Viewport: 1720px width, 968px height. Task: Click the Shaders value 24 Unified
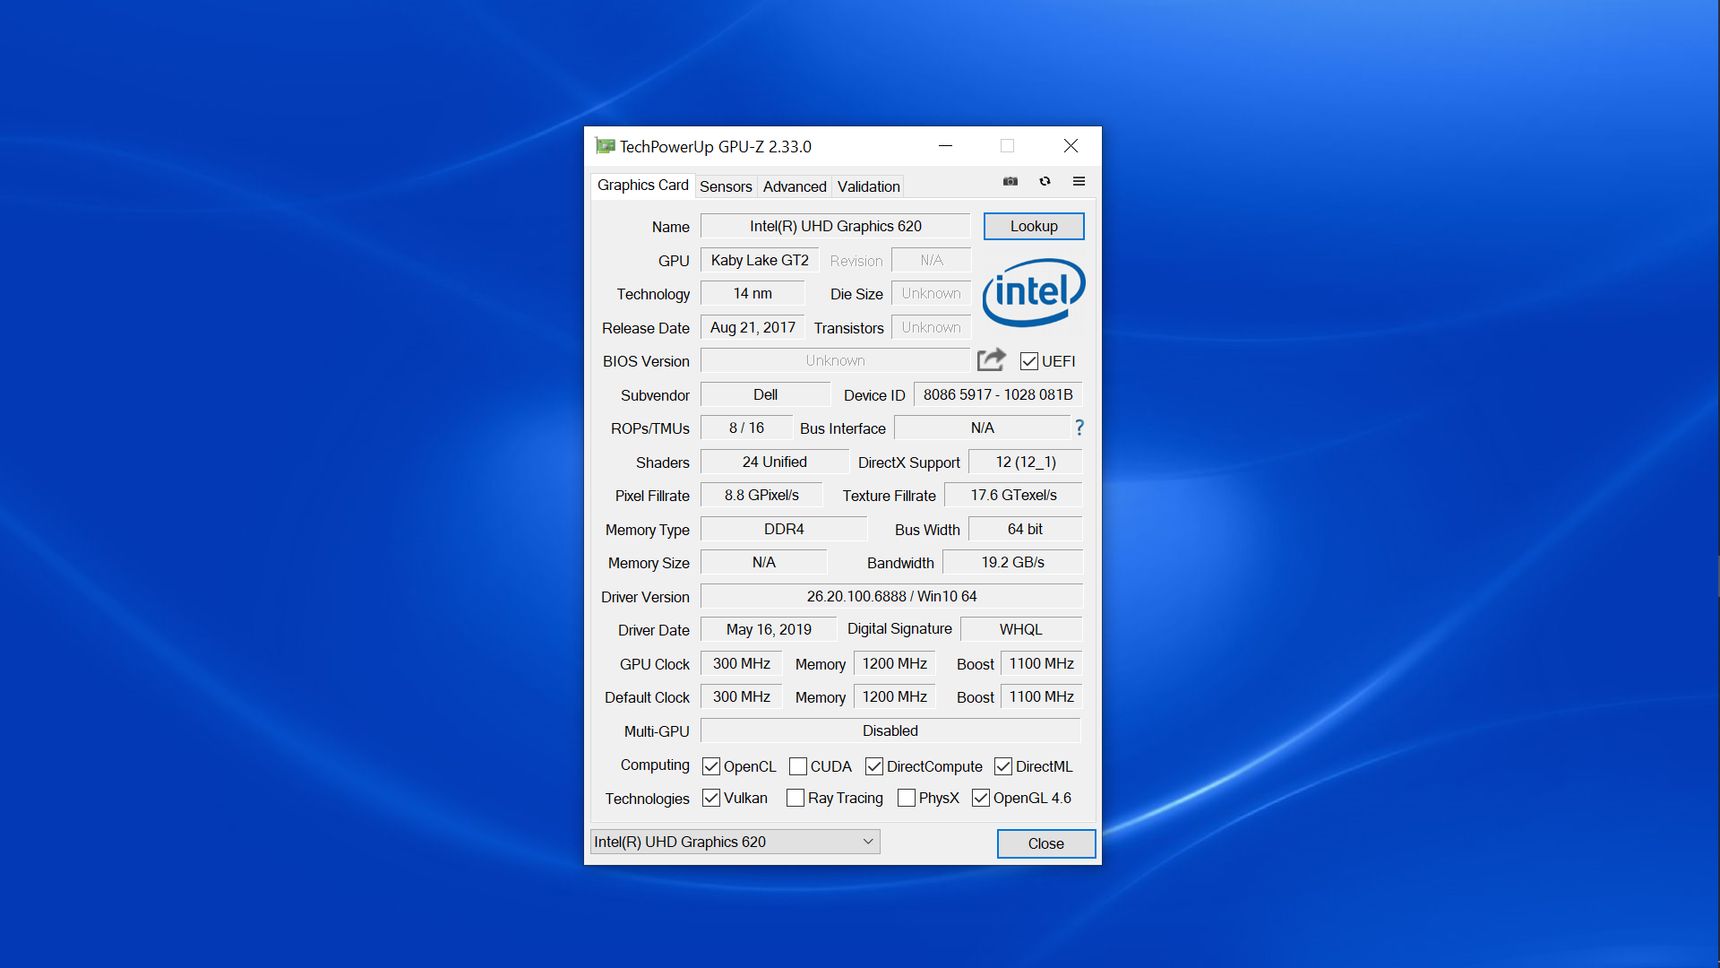click(775, 461)
